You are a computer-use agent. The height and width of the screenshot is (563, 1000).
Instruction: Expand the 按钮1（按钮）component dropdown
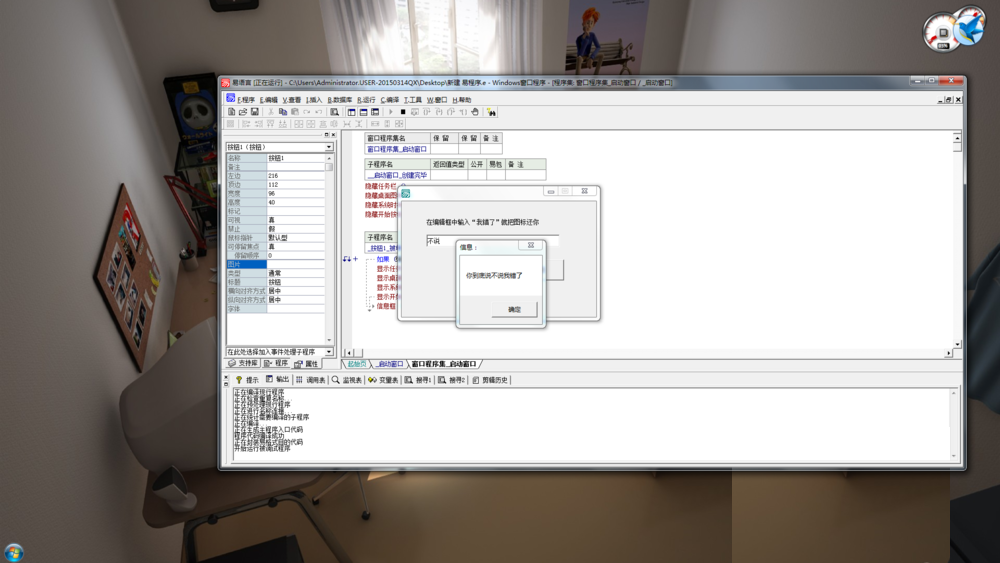click(x=329, y=147)
